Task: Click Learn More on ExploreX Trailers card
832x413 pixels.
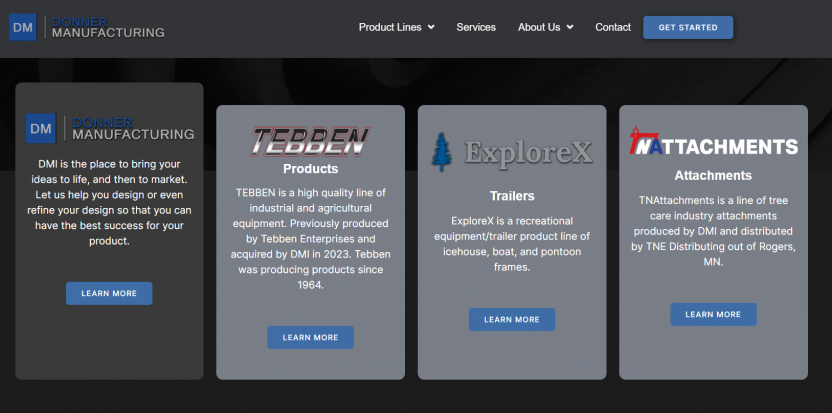Action: coord(512,319)
